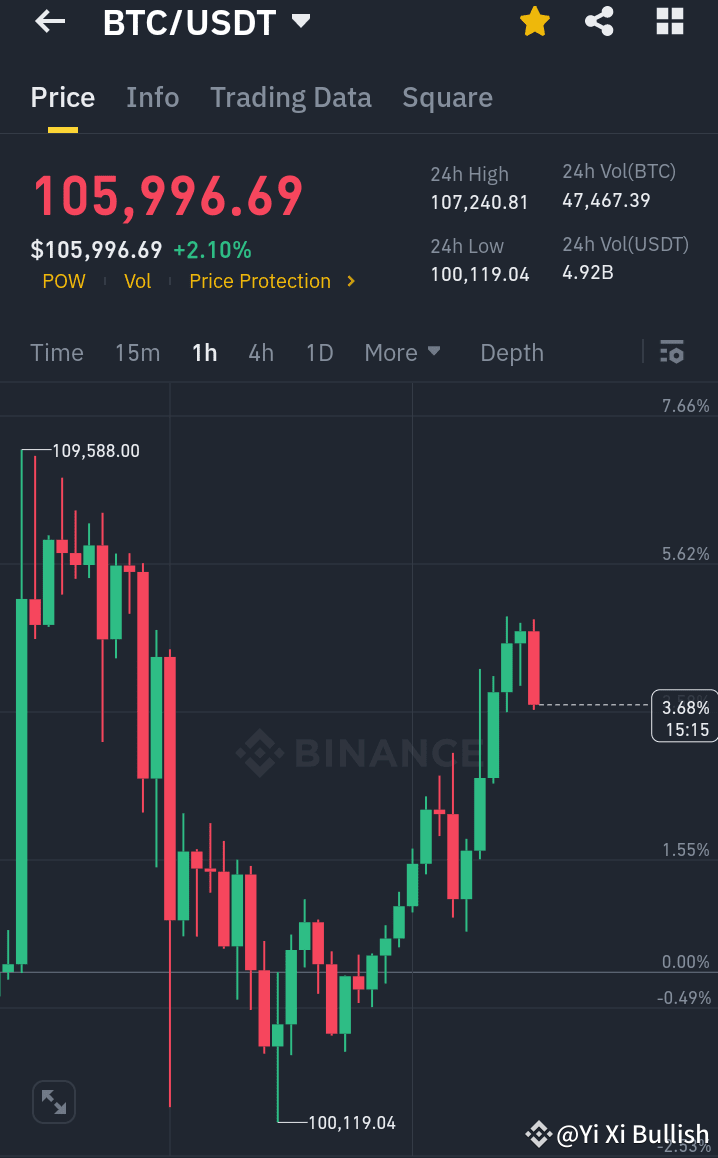This screenshot has width=718, height=1158.
Task: Open the grid menu at top right
Action: [669, 22]
